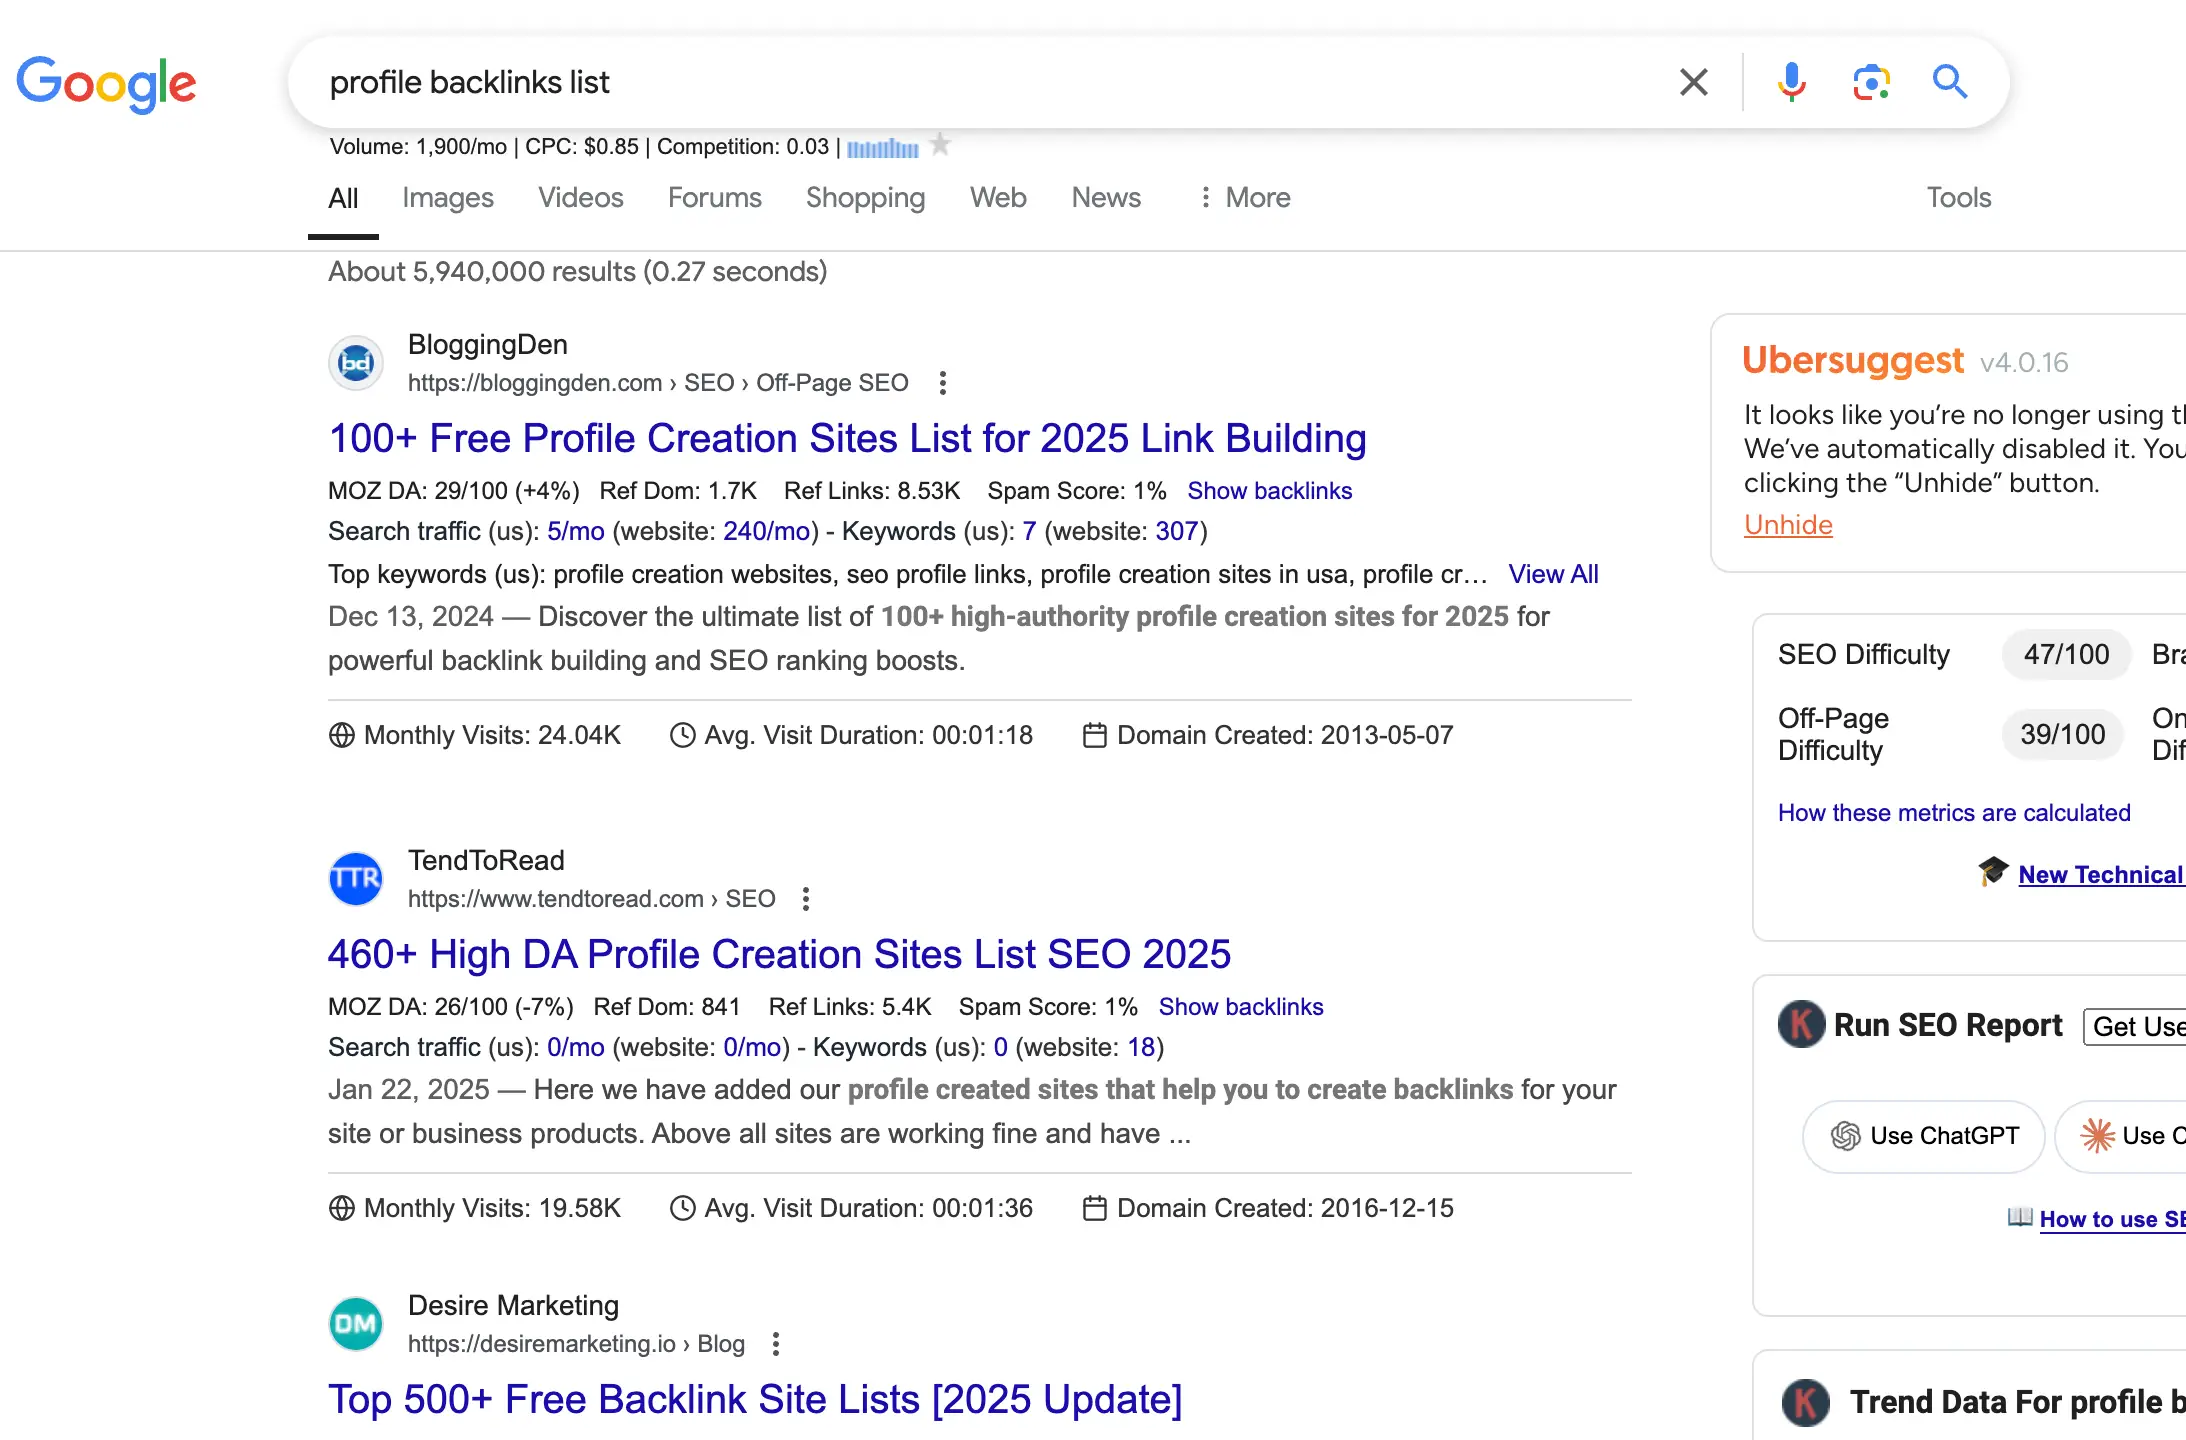The image size is (2186, 1440).
Task: Switch to the Videos tab
Action: [581, 198]
